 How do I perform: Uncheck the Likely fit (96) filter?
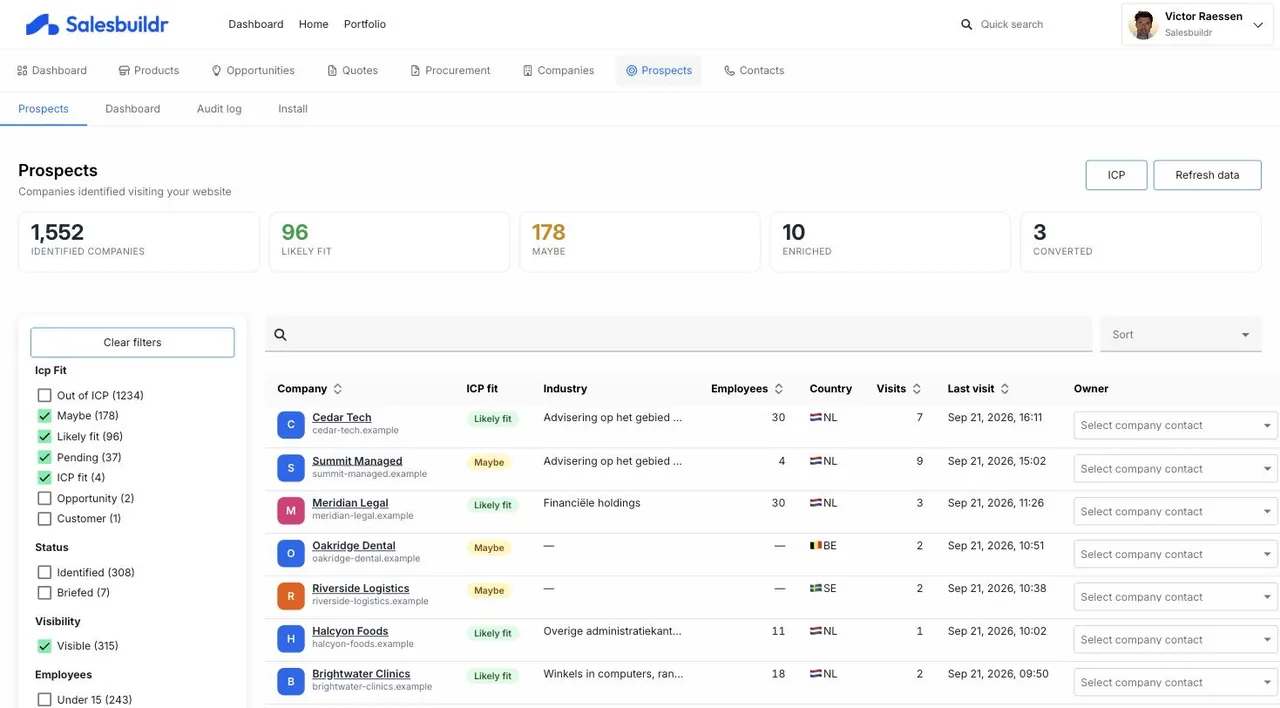click(x=44, y=436)
